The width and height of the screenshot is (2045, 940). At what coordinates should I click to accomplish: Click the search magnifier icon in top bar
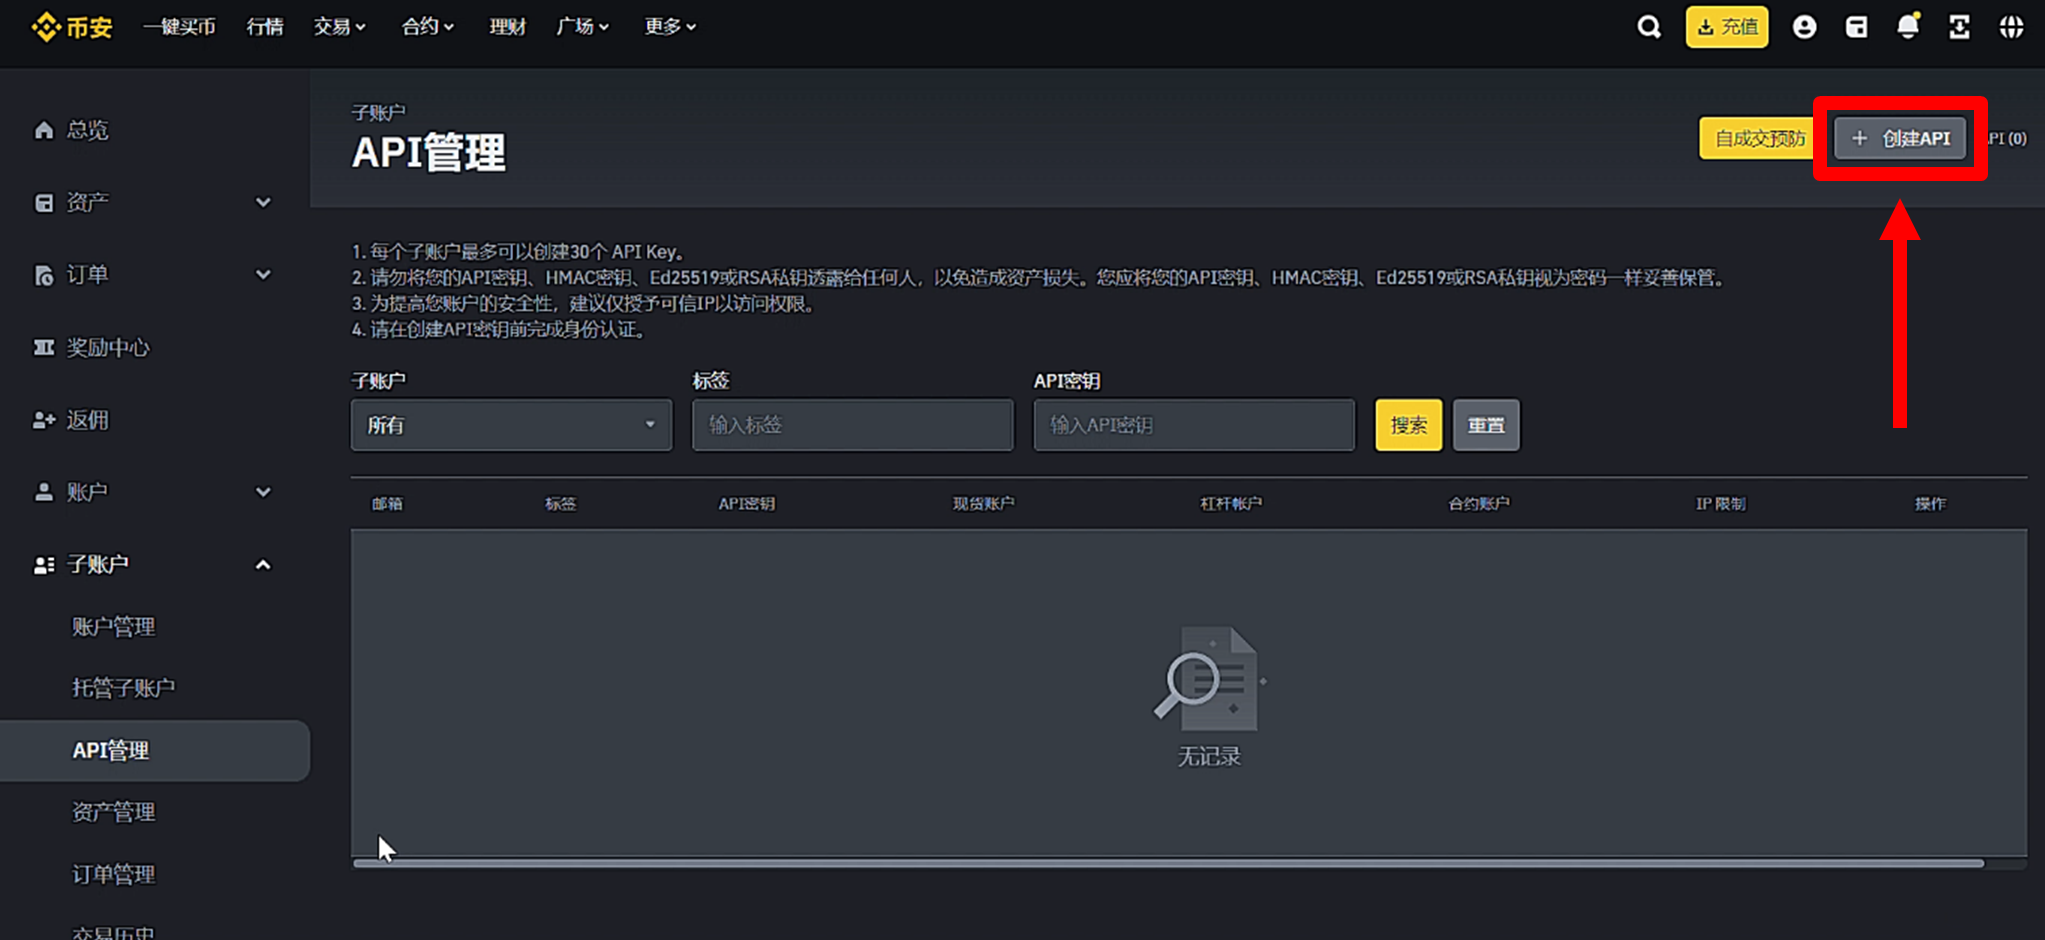point(1649,27)
